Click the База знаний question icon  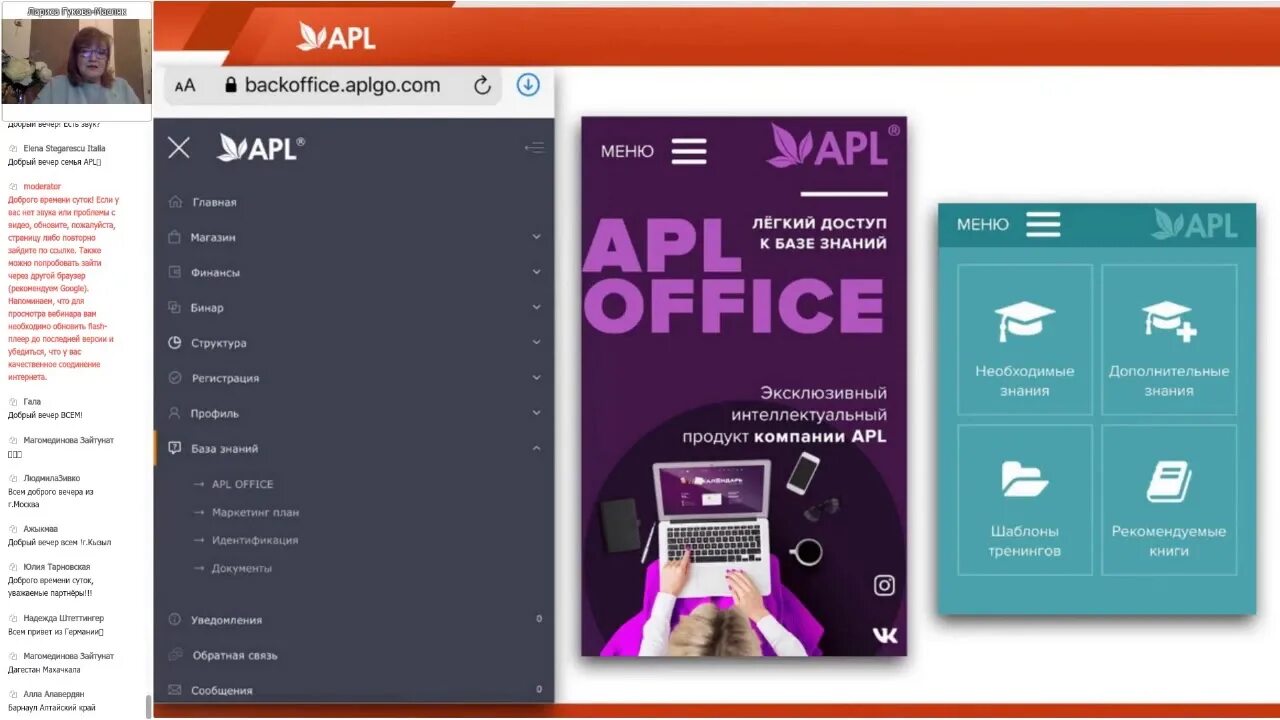175,448
